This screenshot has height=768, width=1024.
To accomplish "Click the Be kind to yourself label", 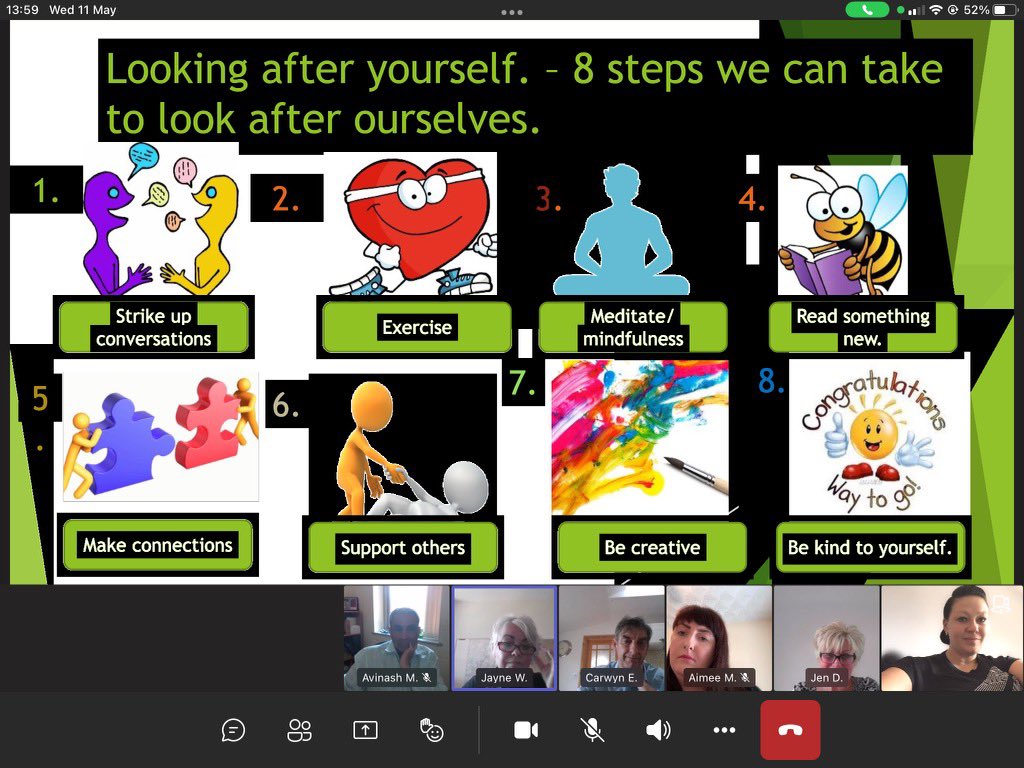I will point(870,547).
